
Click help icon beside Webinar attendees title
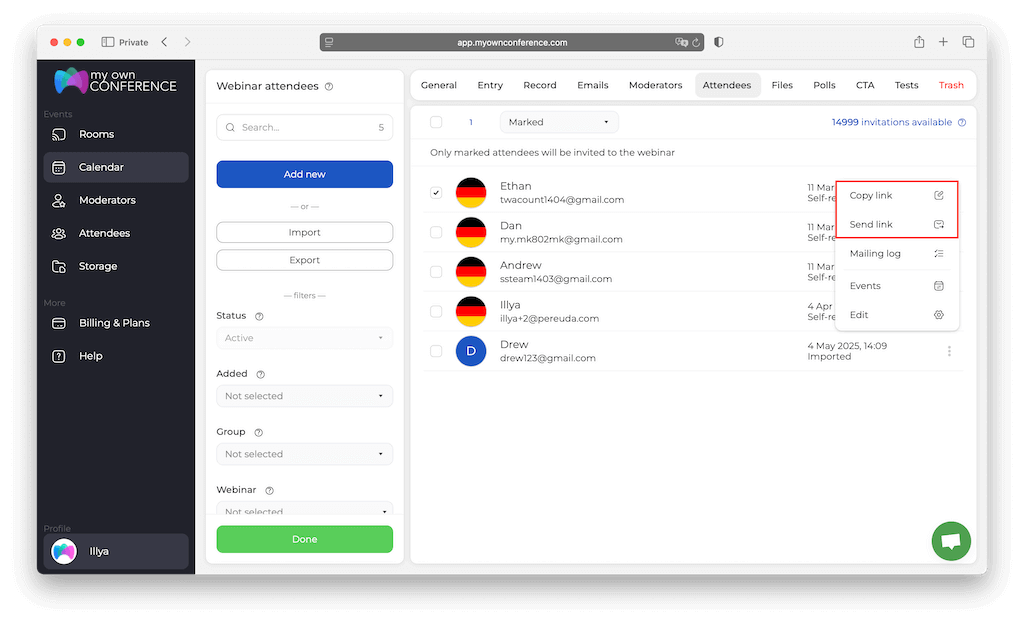tap(329, 87)
